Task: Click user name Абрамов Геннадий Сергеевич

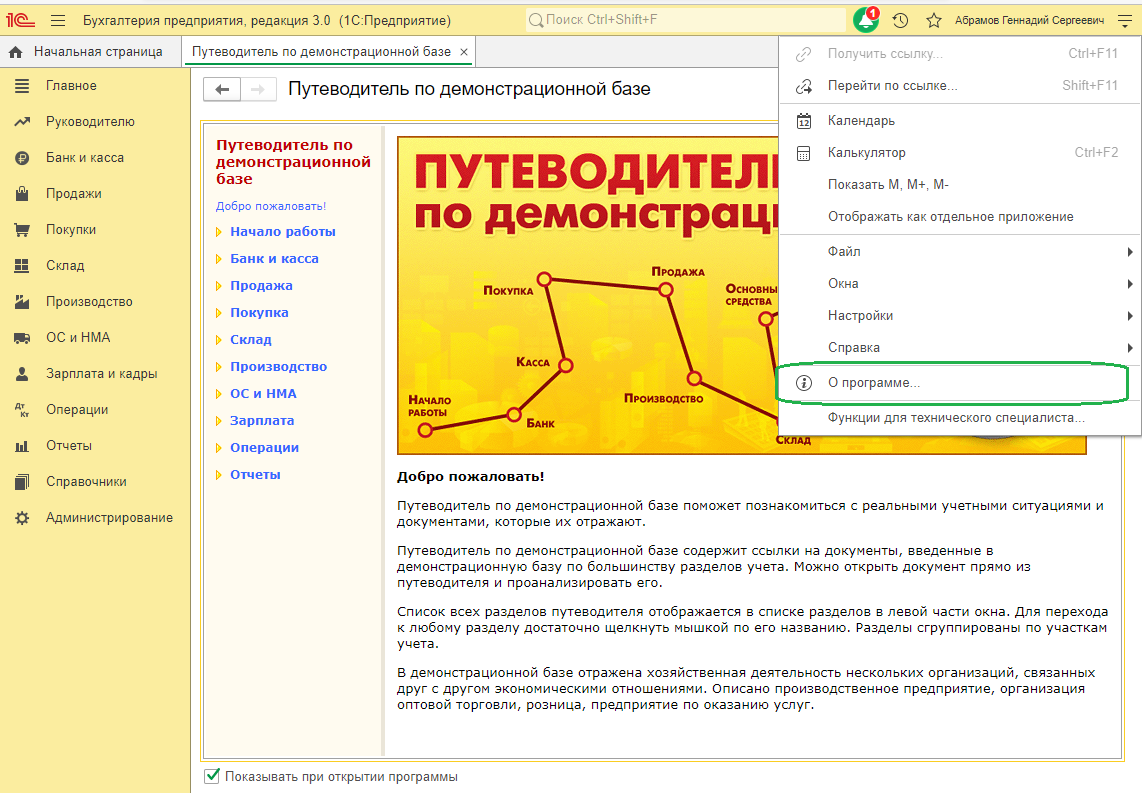Action: [x=1029, y=20]
